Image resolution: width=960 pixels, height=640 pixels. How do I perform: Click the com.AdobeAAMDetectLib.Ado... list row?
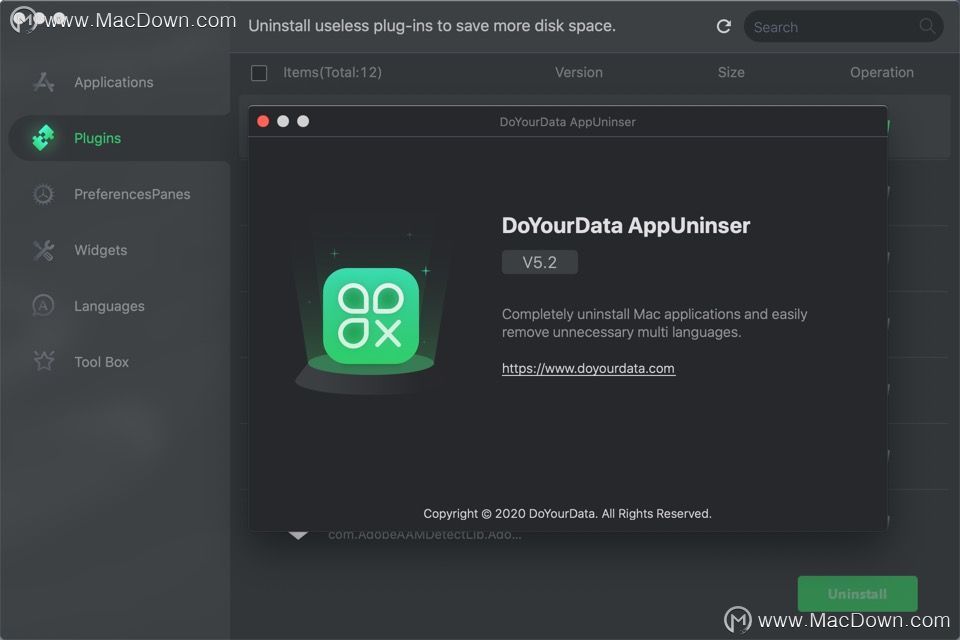[x=425, y=535]
